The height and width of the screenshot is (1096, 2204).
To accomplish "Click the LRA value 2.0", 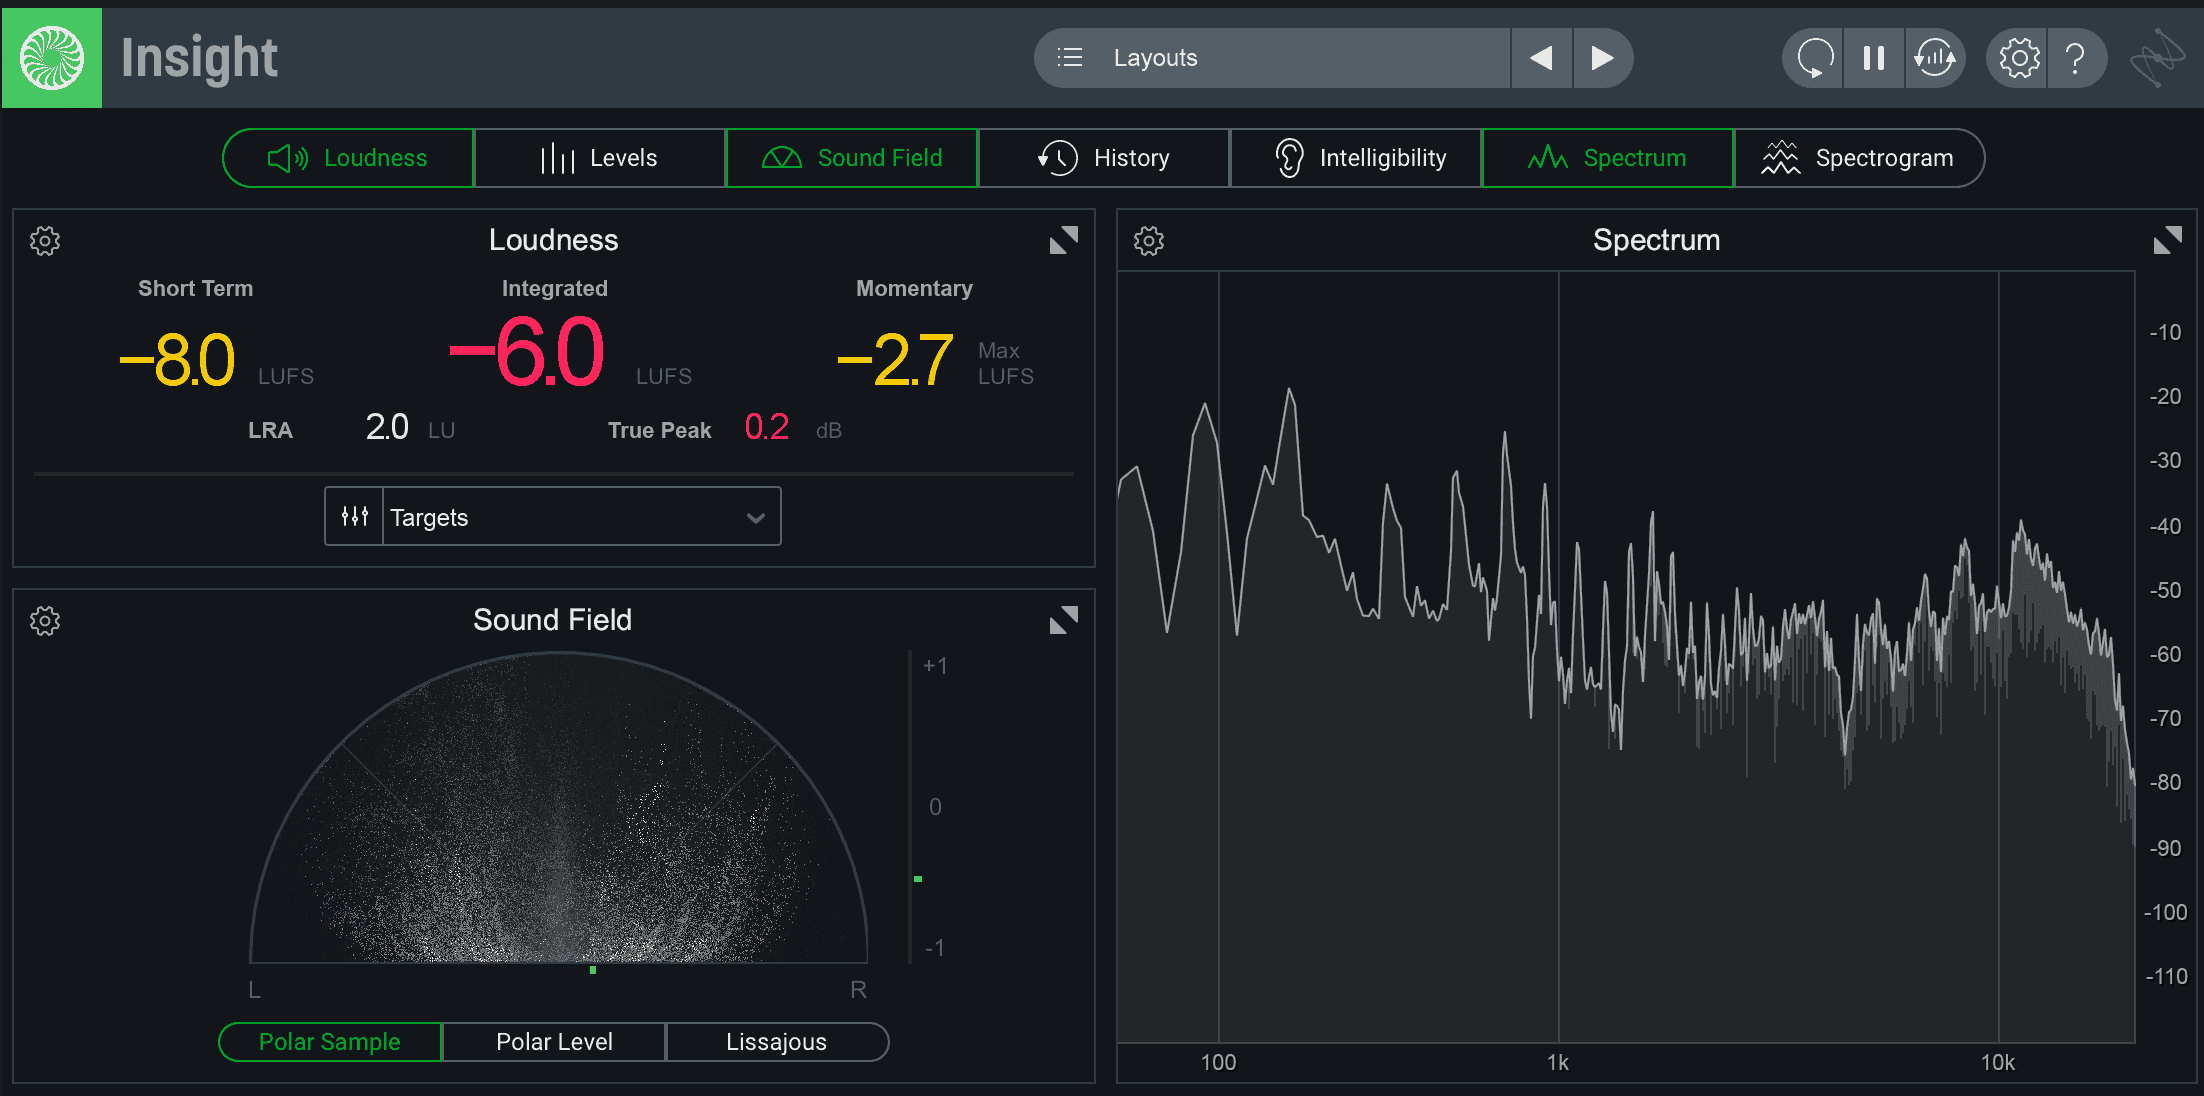I will click(387, 428).
